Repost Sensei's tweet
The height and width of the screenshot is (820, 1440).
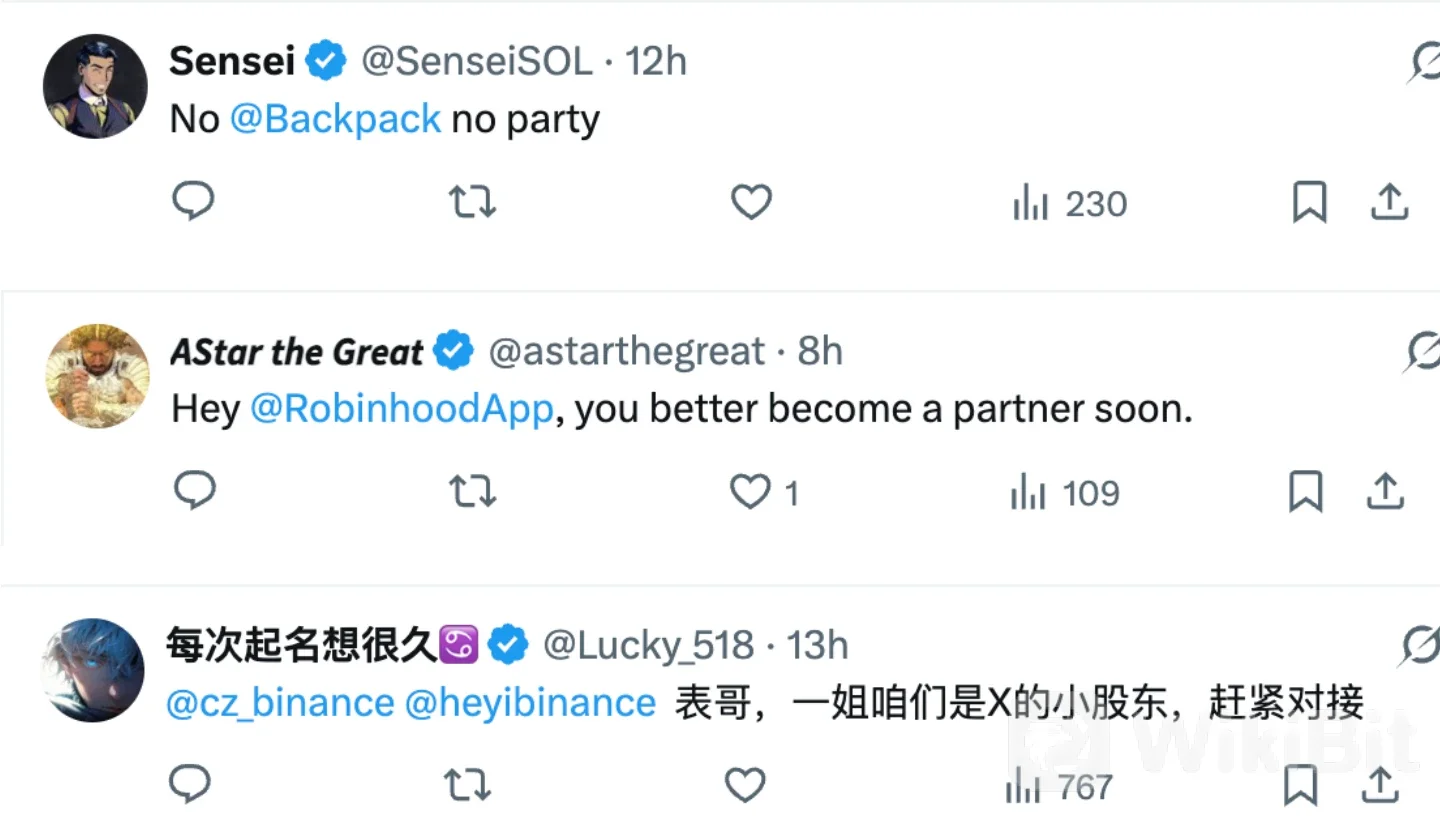pos(471,203)
